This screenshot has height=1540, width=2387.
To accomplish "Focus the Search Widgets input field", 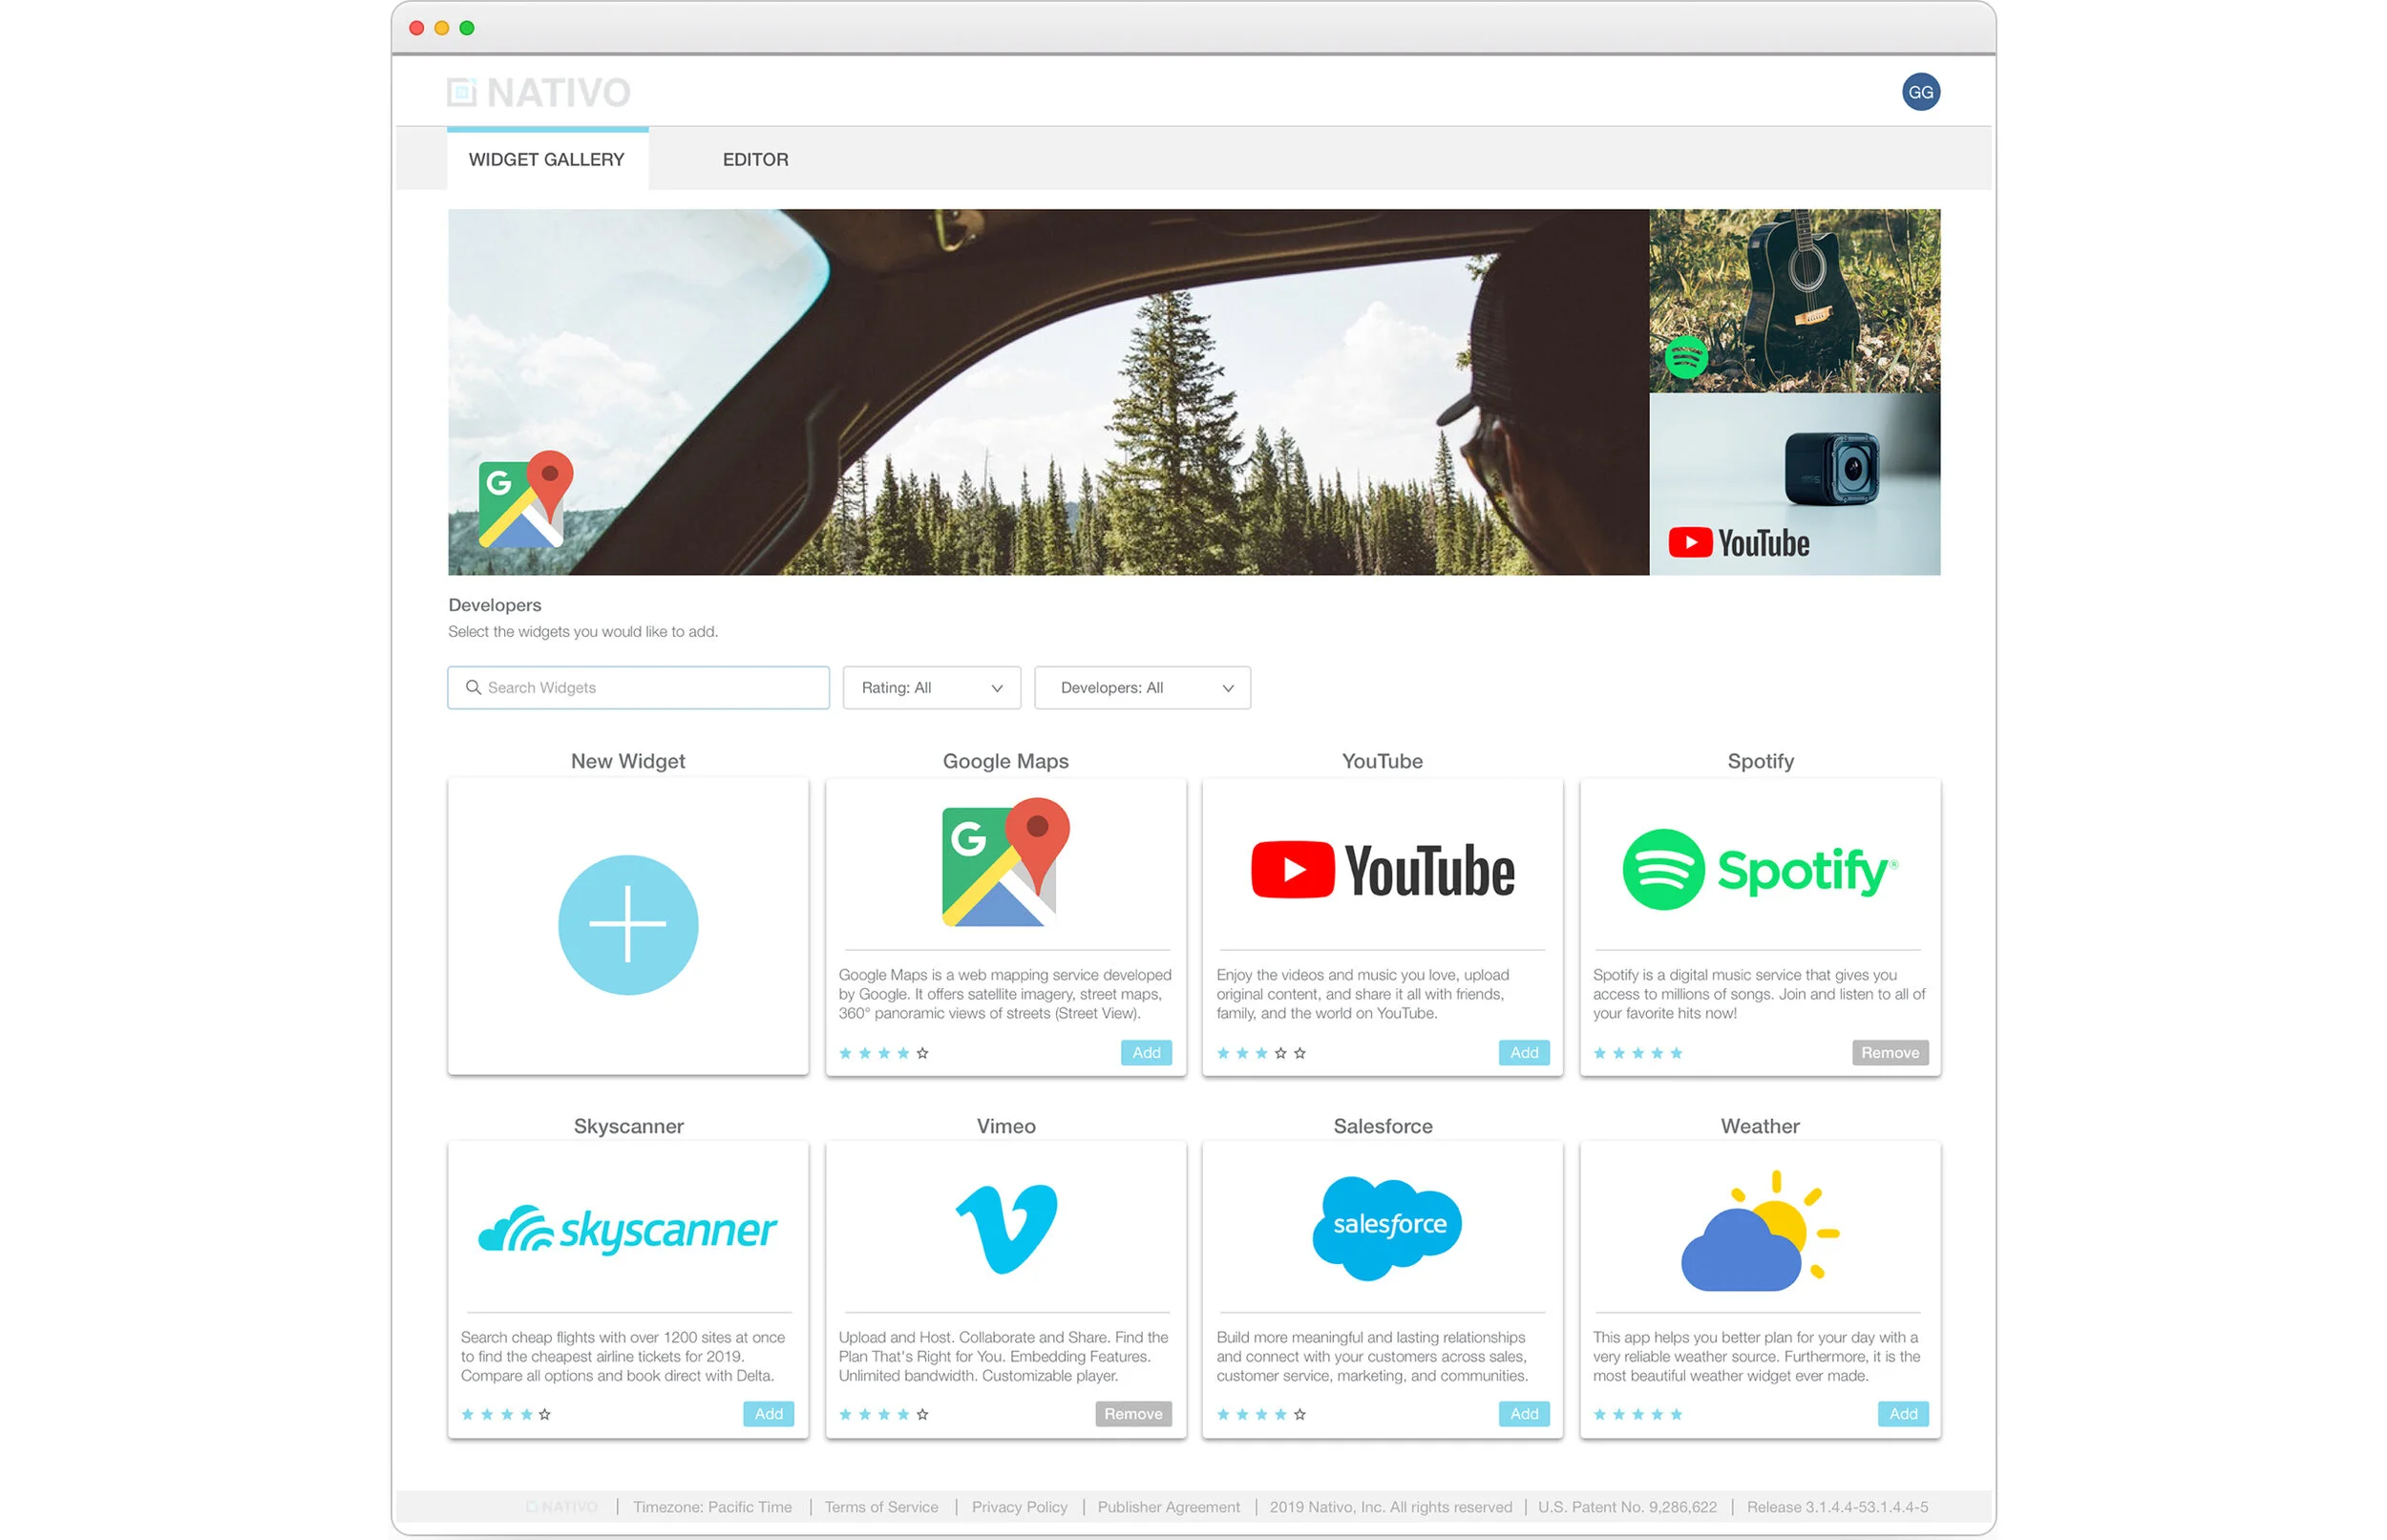I will (x=638, y=687).
